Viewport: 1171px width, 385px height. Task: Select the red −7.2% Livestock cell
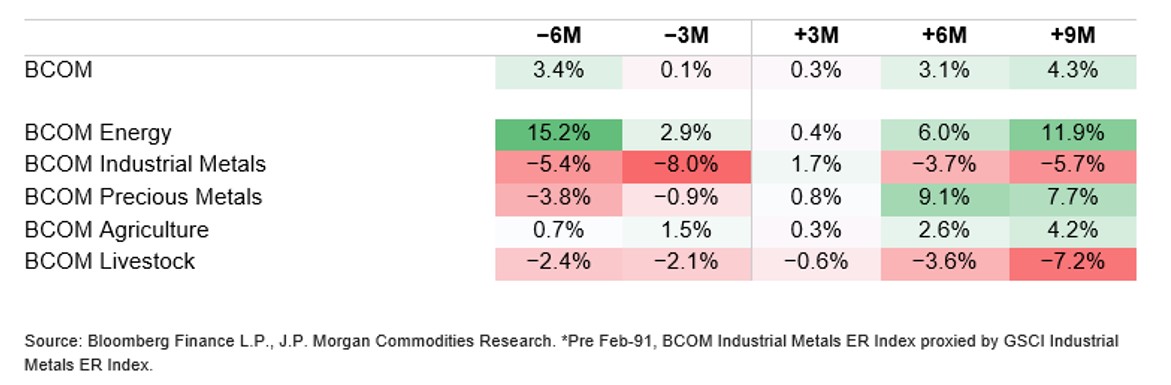1072,263
